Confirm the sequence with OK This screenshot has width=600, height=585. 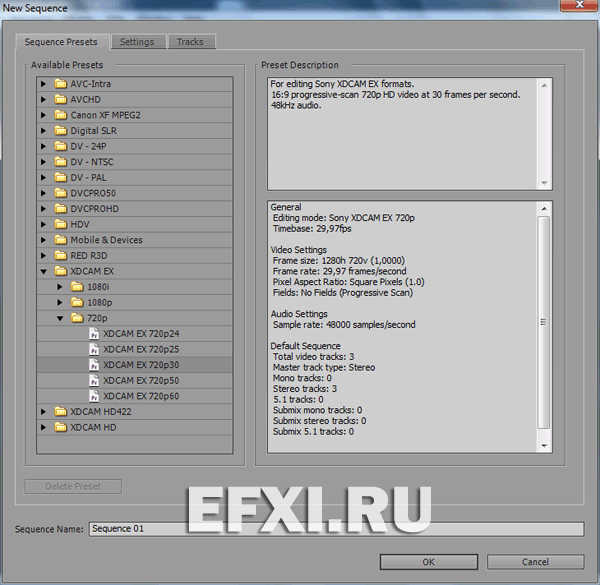click(429, 562)
